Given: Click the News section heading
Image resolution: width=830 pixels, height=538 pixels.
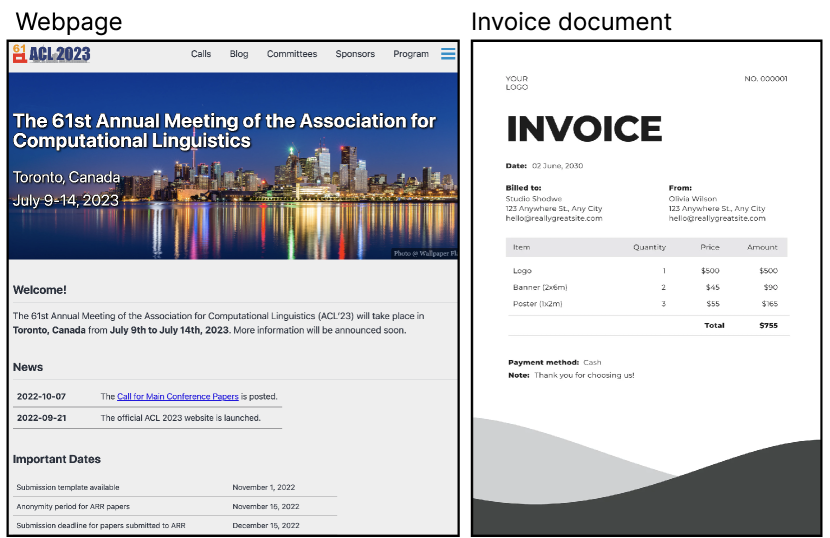Looking at the screenshot, I should (x=28, y=367).
